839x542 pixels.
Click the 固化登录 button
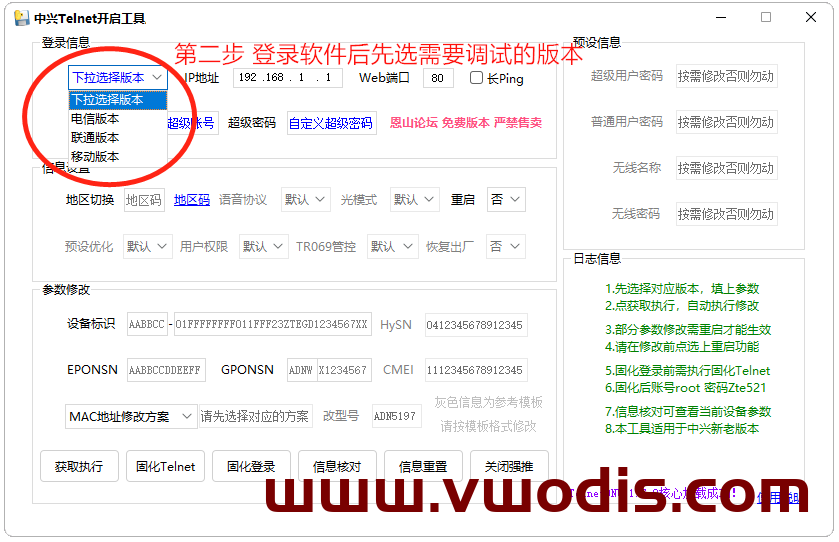tap(251, 467)
